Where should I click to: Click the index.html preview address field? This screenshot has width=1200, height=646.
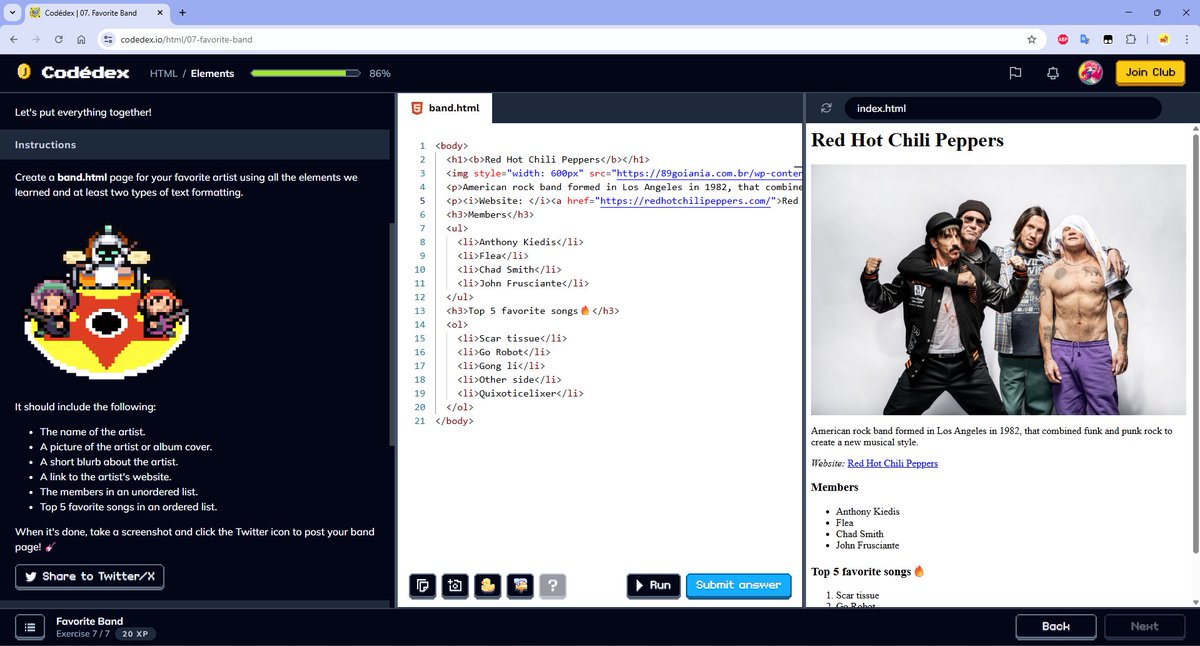pos(1003,108)
